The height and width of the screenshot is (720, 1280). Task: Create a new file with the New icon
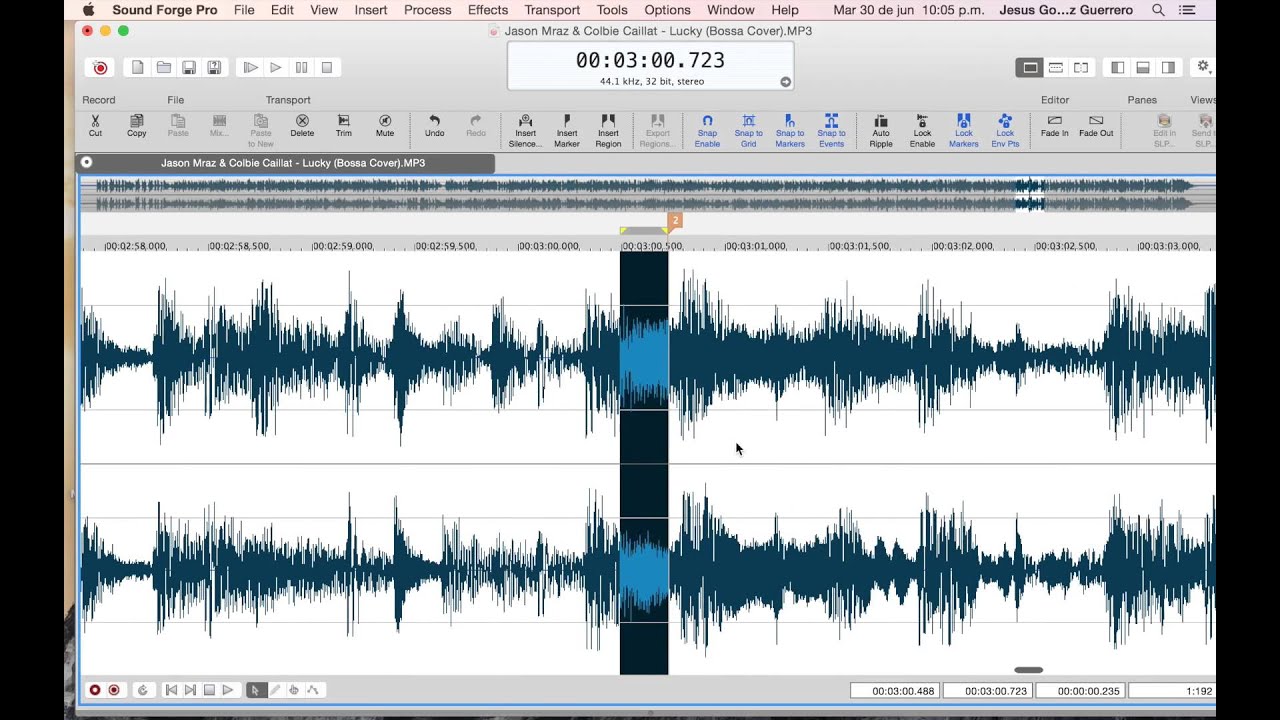point(138,68)
